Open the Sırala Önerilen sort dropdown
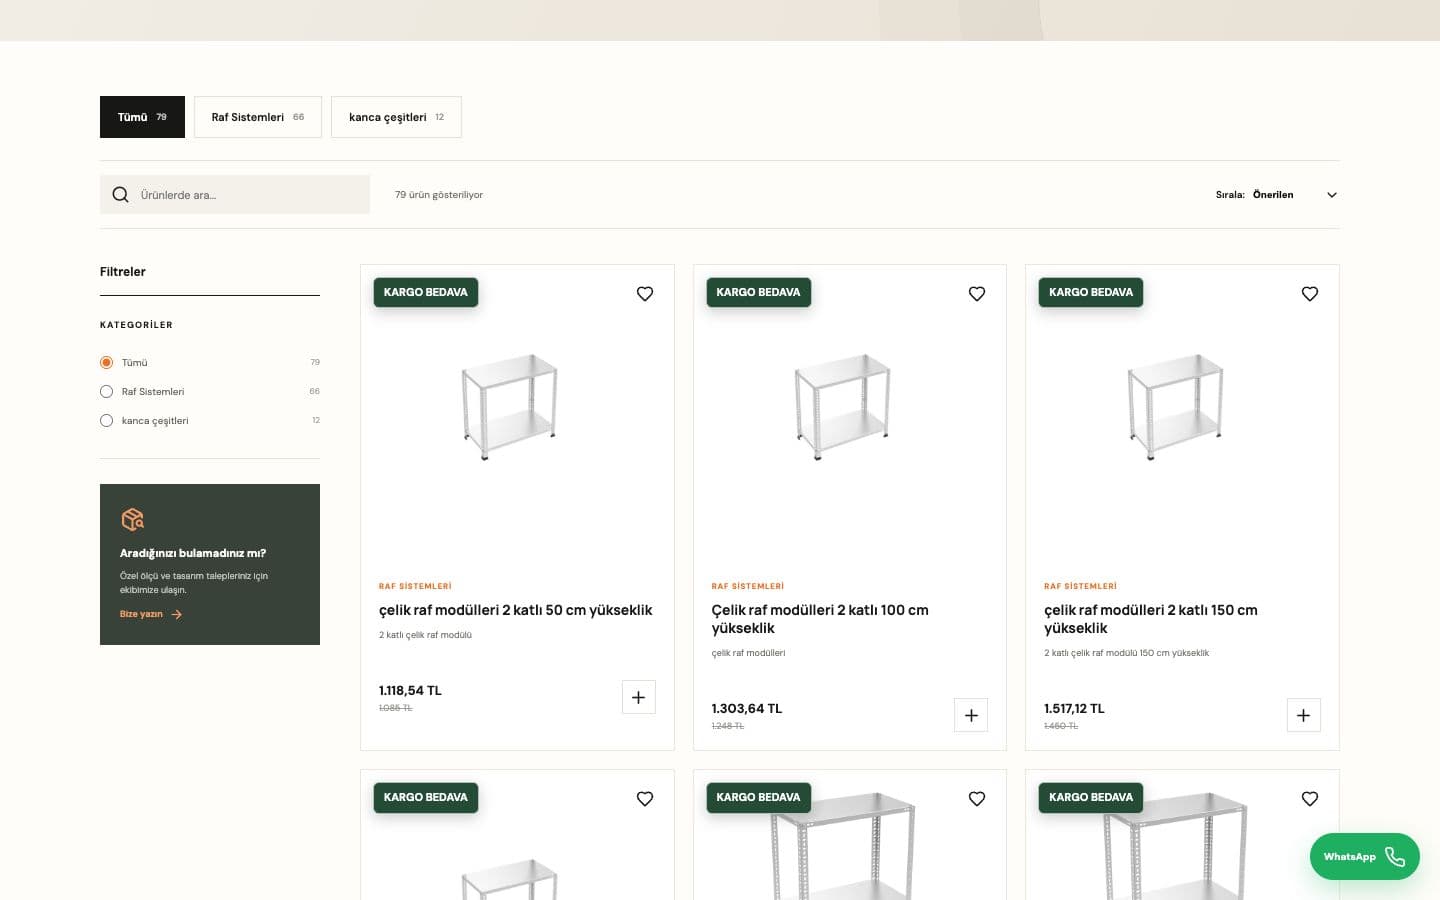 click(1276, 195)
